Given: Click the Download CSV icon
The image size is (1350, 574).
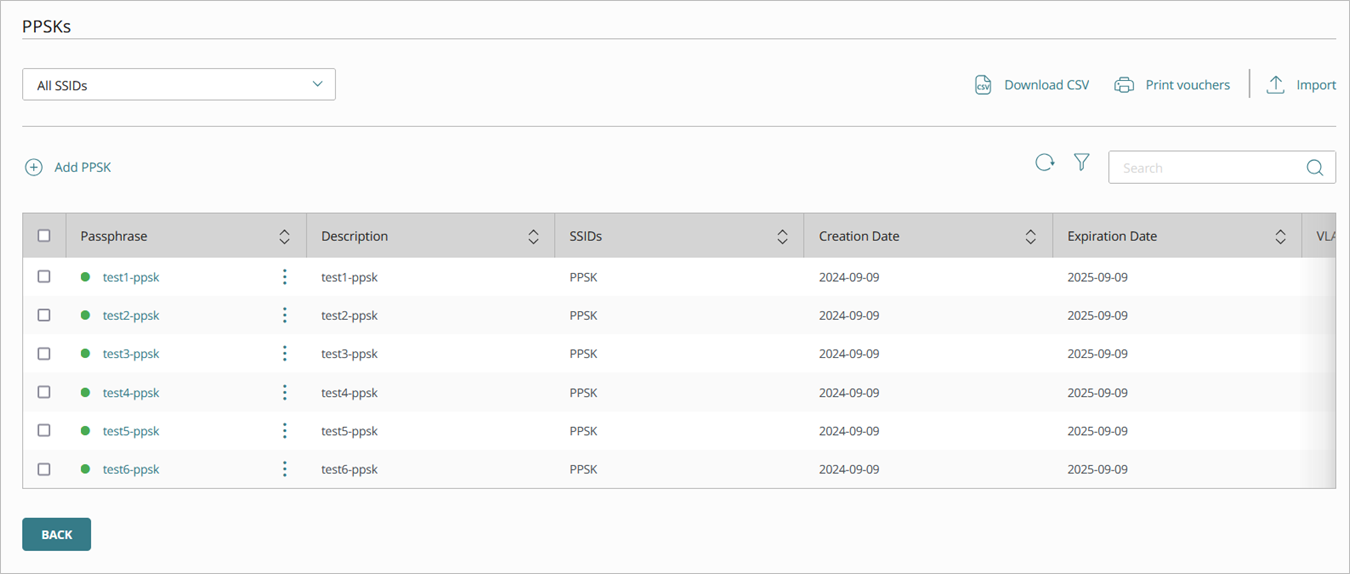Looking at the screenshot, I should 983,85.
